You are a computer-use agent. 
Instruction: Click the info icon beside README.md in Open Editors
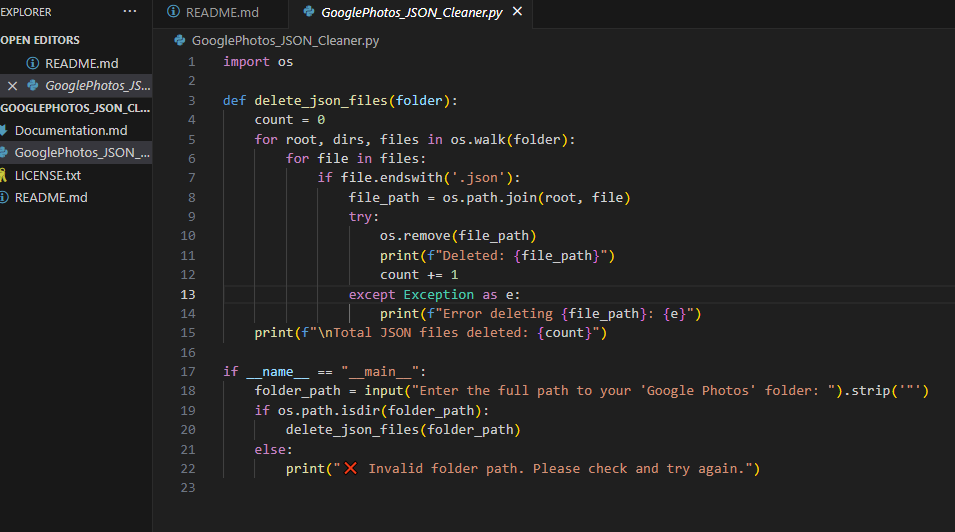pyautogui.click(x=33, y=63)
